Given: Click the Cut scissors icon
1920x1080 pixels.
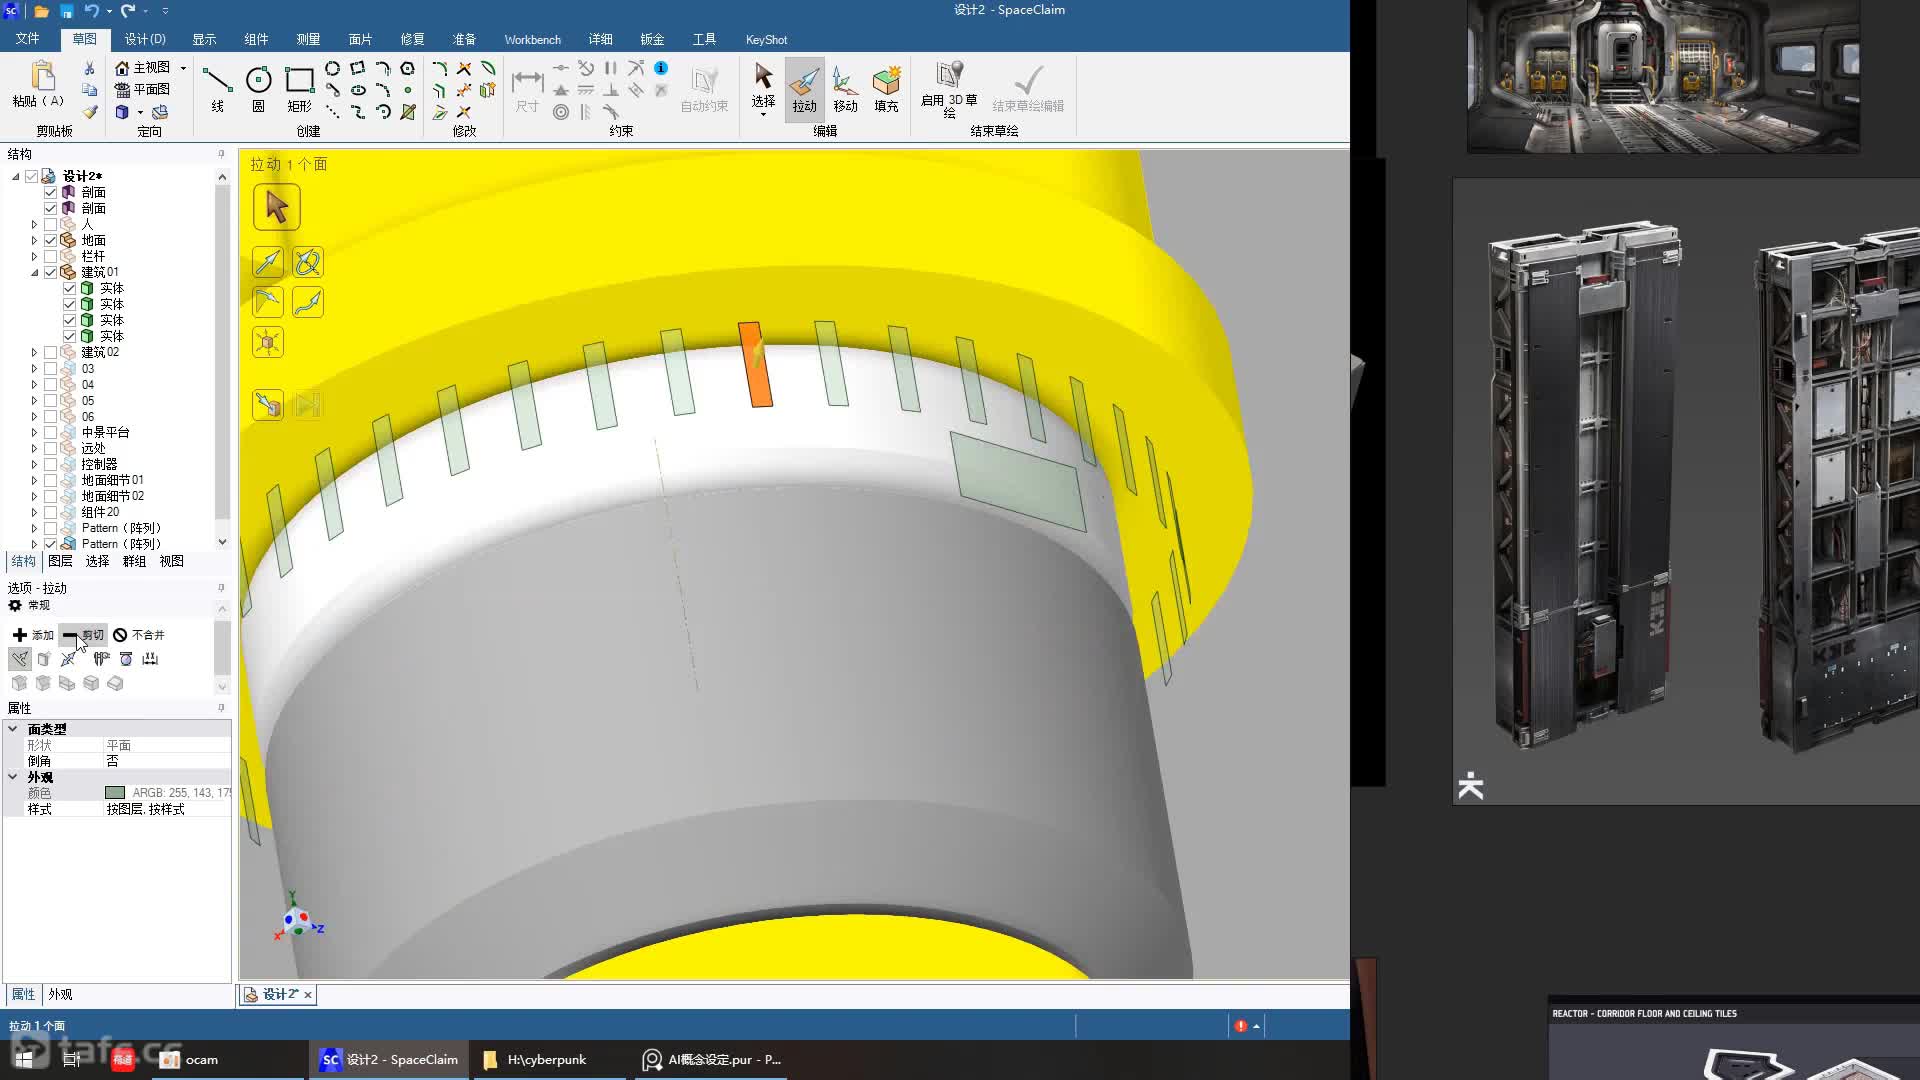Looking at the screenshot, I should pos(89,68).
